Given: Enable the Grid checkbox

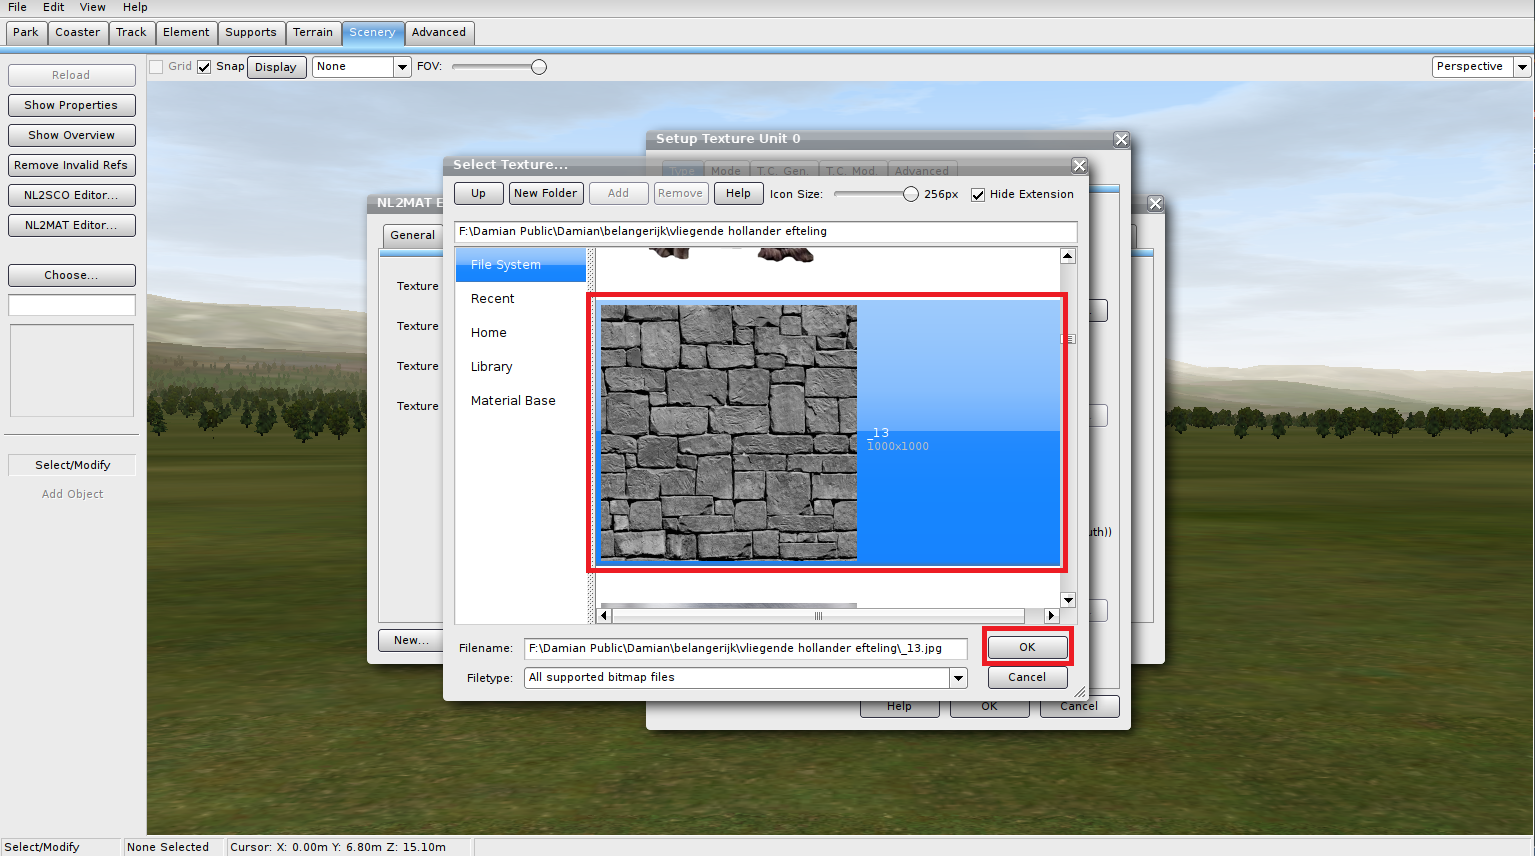Looking at the screenshot, I should click(x=157, y=67).
